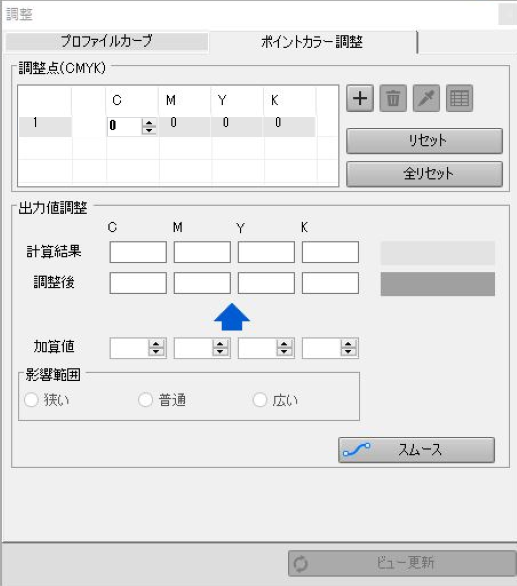Decrease 加算値 C spinner
This screenshot has height=586, width=517.
(x=156, y=352)
